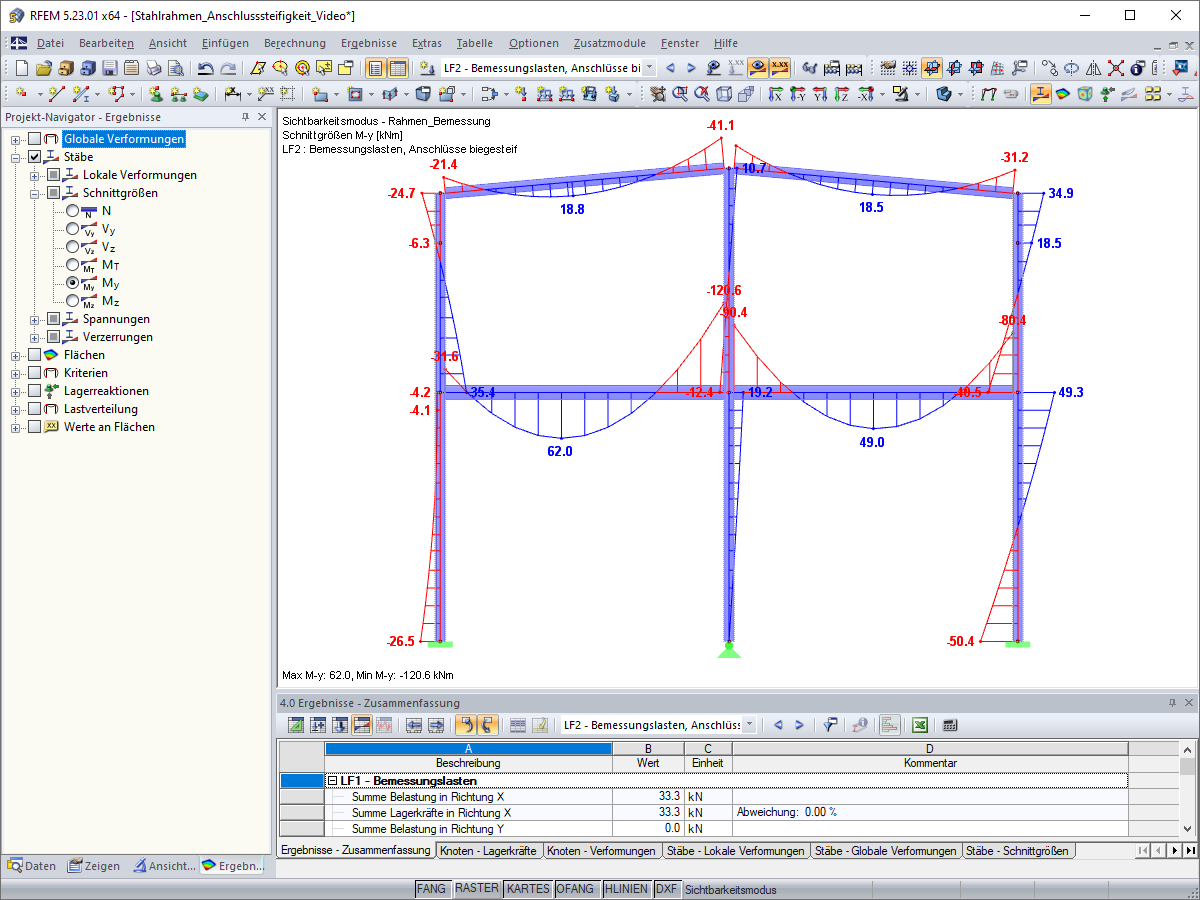Show isometric view cube icon
Viewport: 1200px width, 900px height.
click(x=724, y=94)
